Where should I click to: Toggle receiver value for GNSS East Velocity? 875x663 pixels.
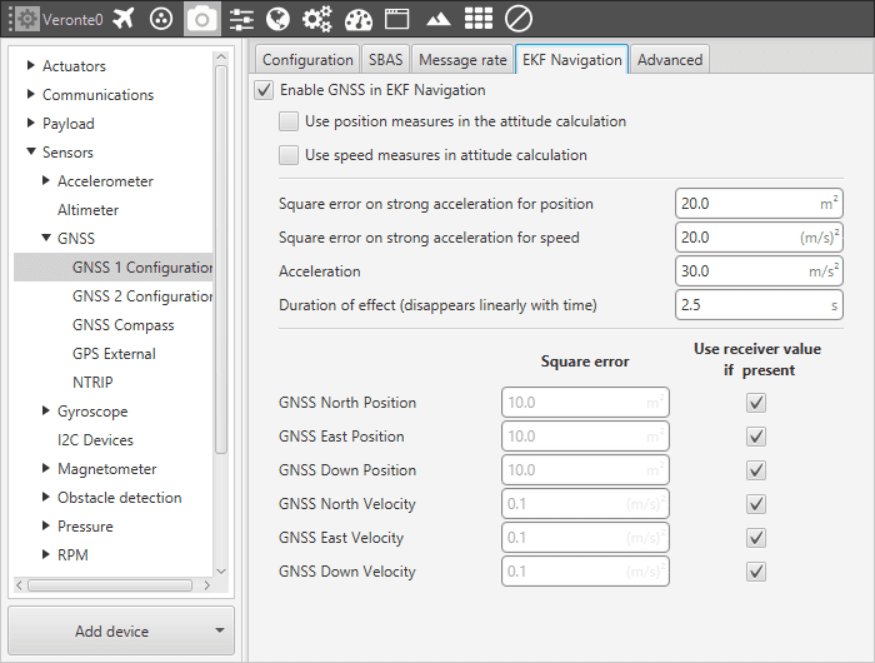[x=756, y=538]
